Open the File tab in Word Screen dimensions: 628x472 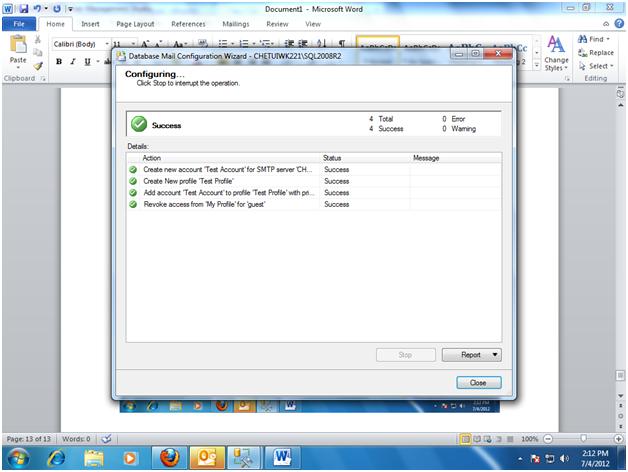tap(19, 24)
